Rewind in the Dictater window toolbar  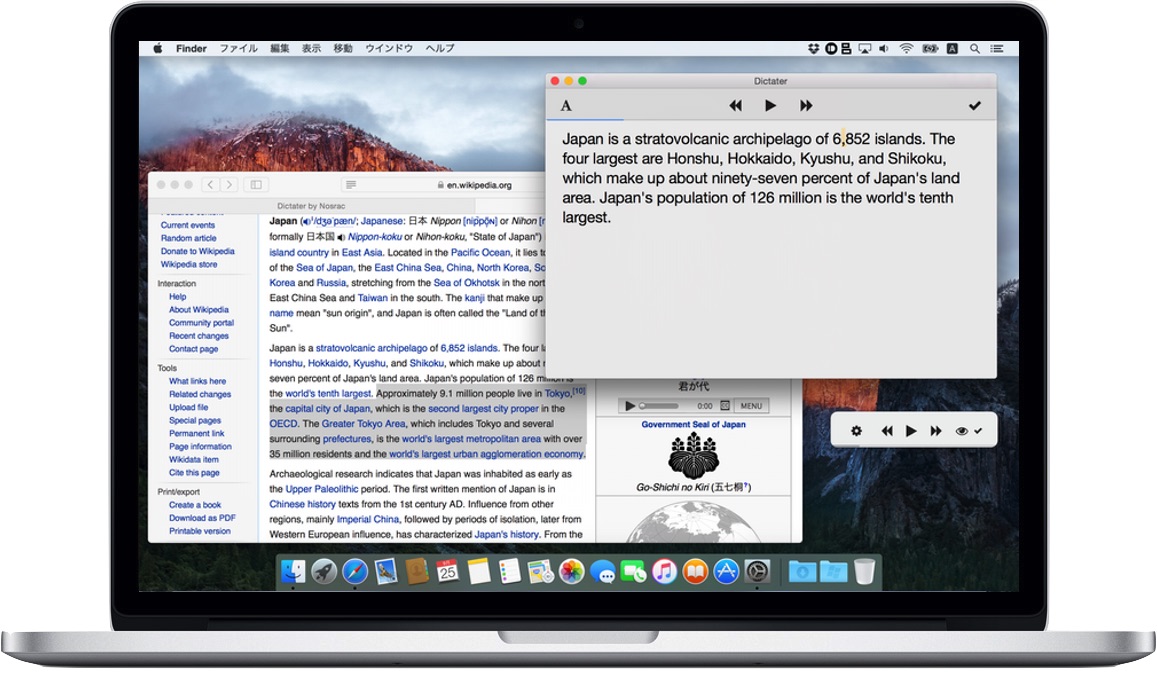coord(736,106)
